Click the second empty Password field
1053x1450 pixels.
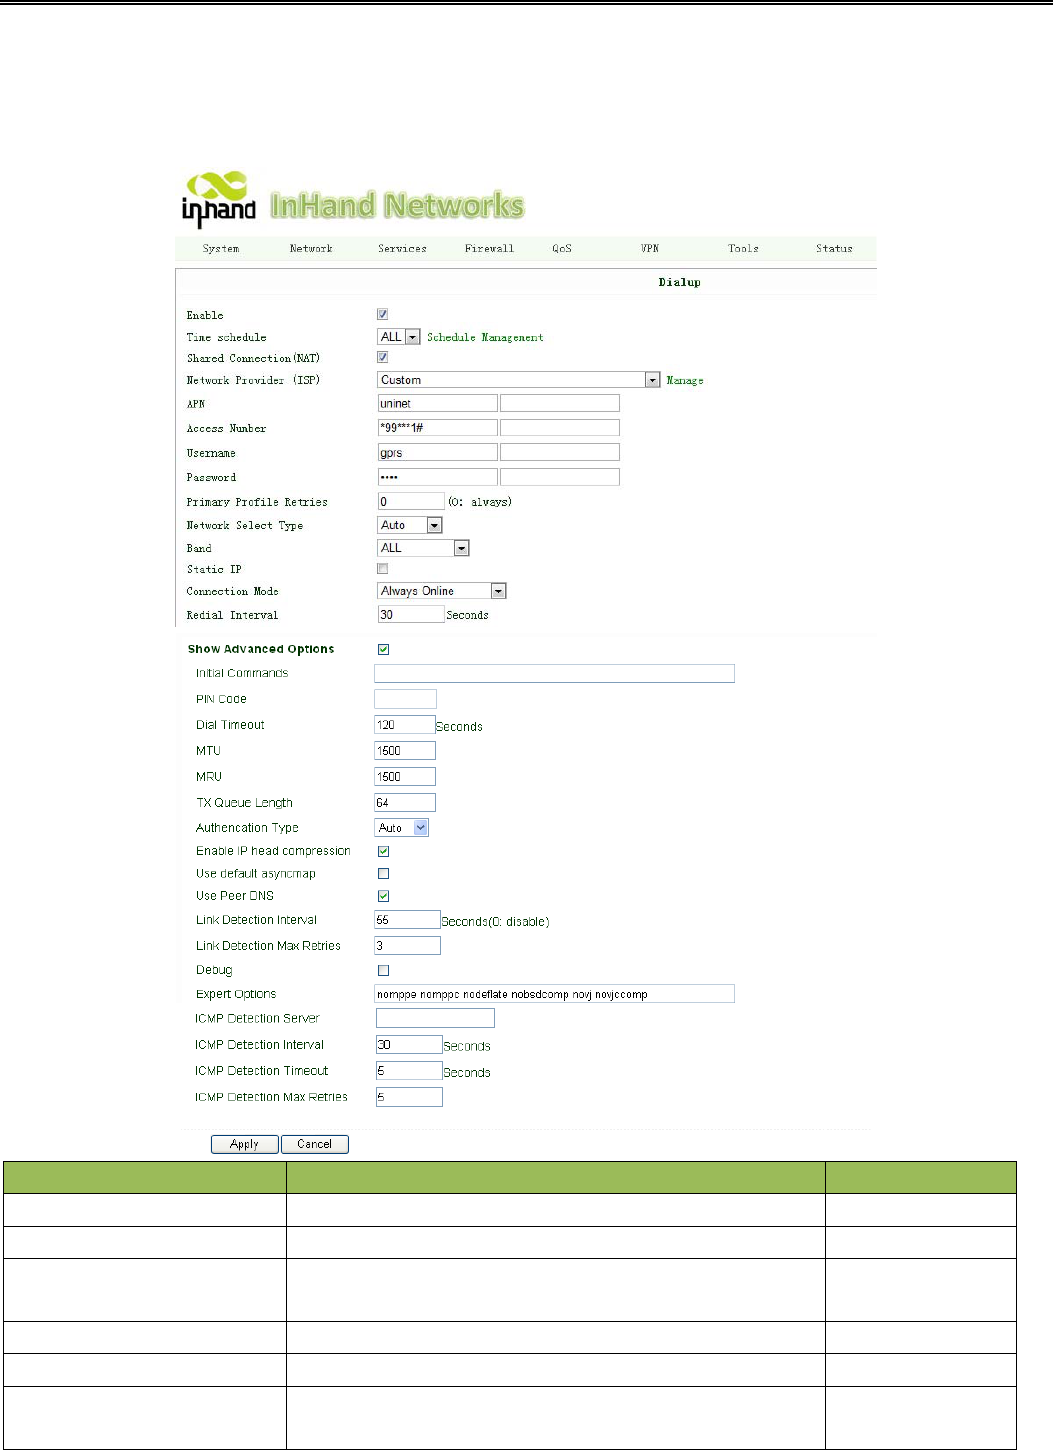pos(560,477)
